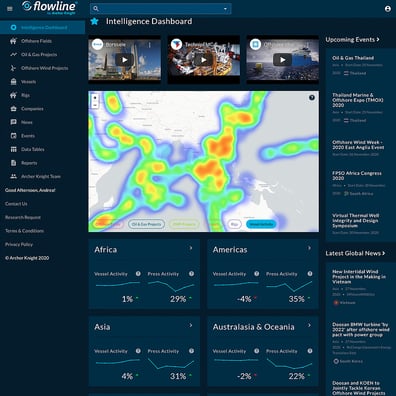The height and width of the screenshot is (396, 396).
Task: Click the map help question icon
Action: [x=312, y=98]
